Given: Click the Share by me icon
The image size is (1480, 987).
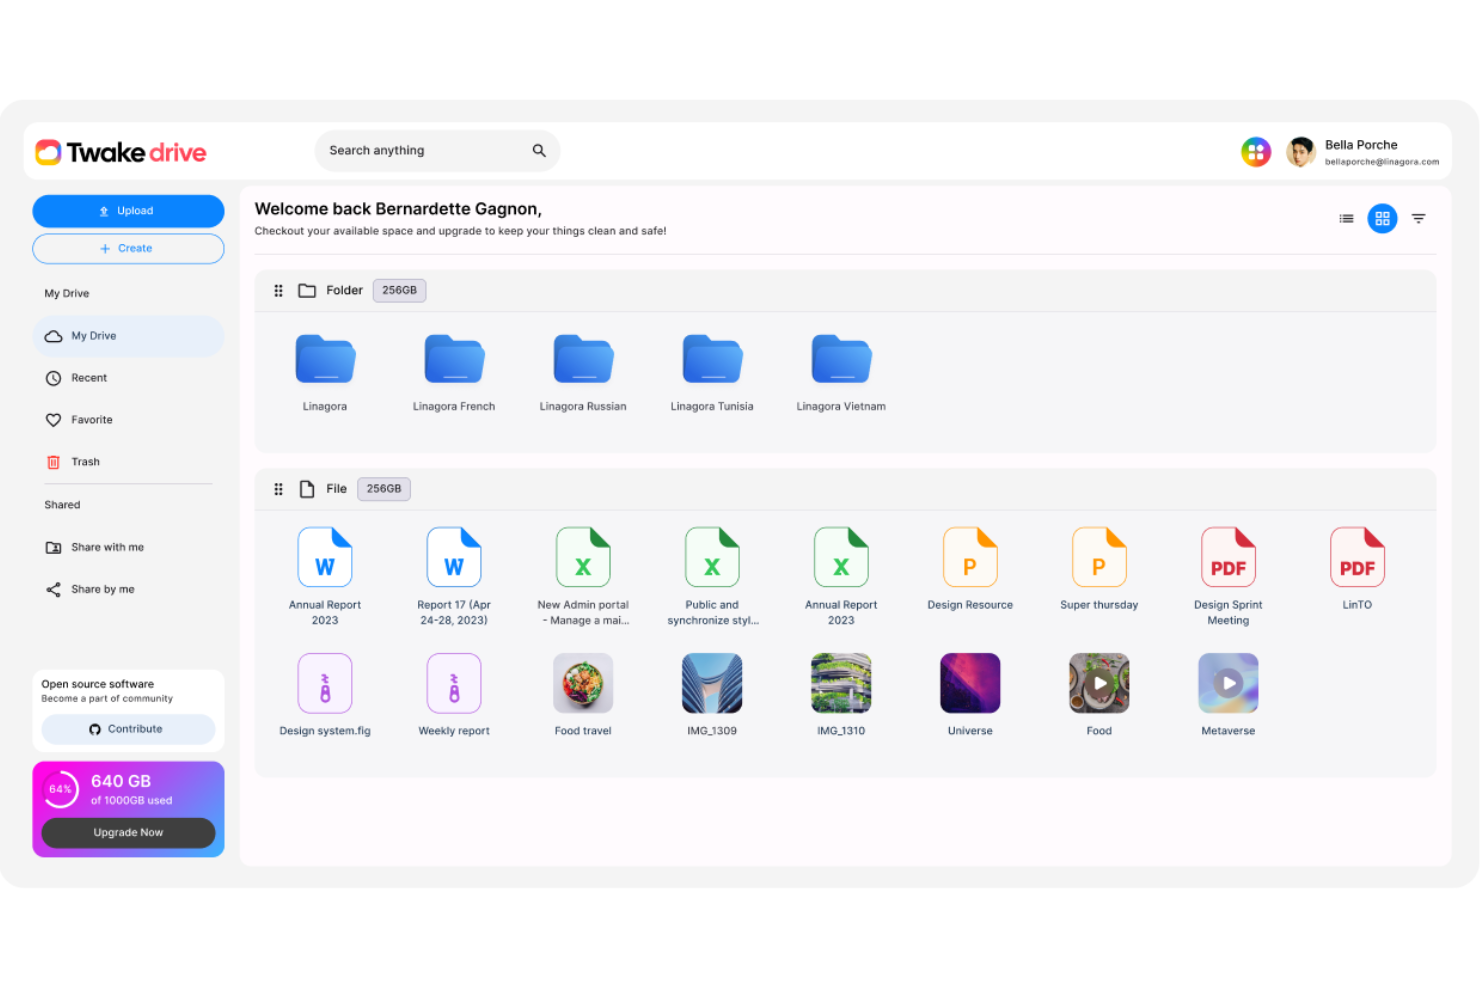Looking at the screenshot, I should pyautogui.click(x=53, y=589).
